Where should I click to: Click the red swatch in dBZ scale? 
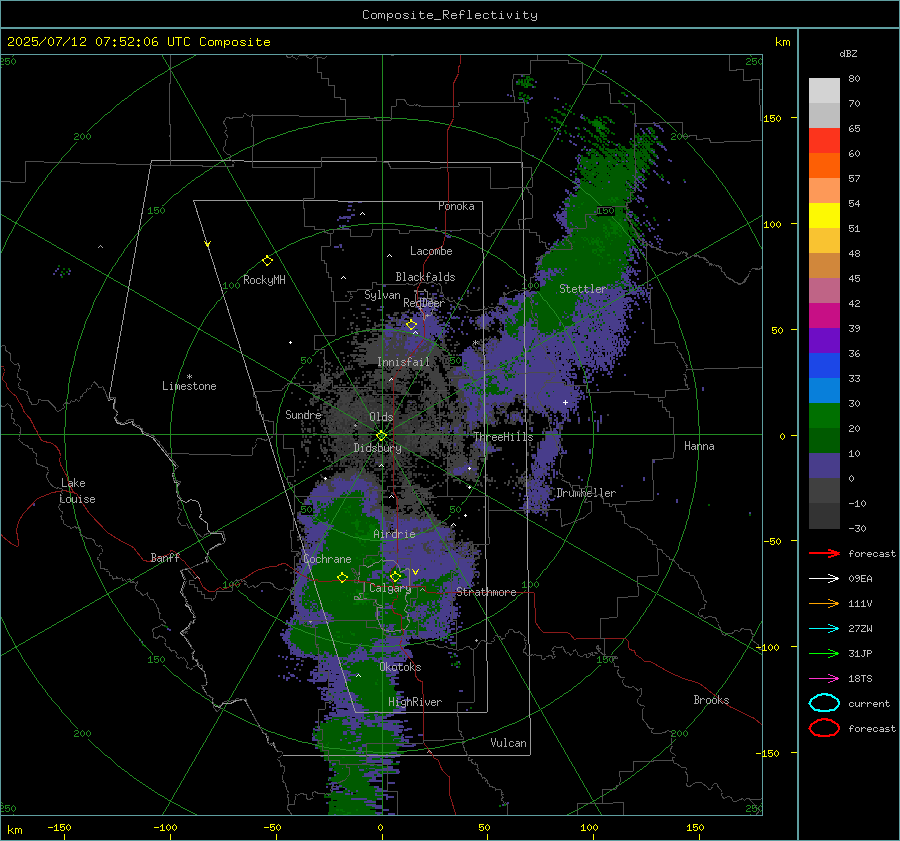(824, 140)
